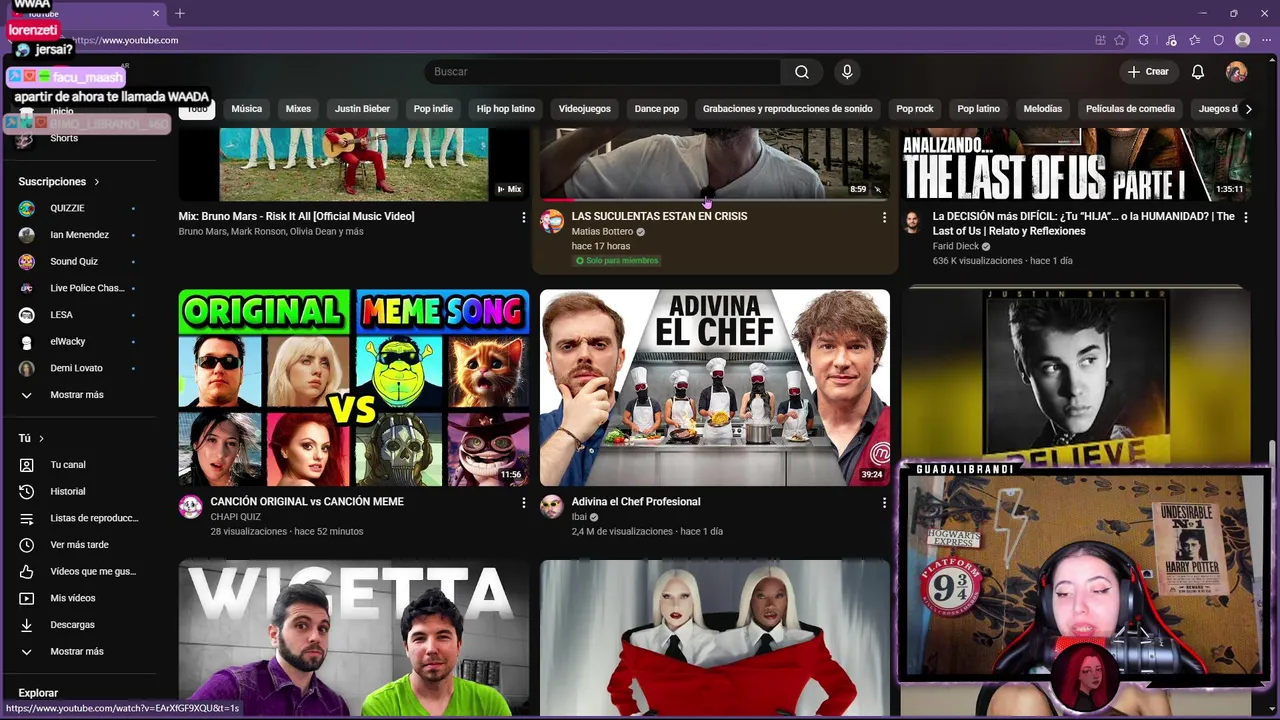1280x720 pixels.
Task: Expand the Suscripciones section header
Action: click(x=59, y=182)
